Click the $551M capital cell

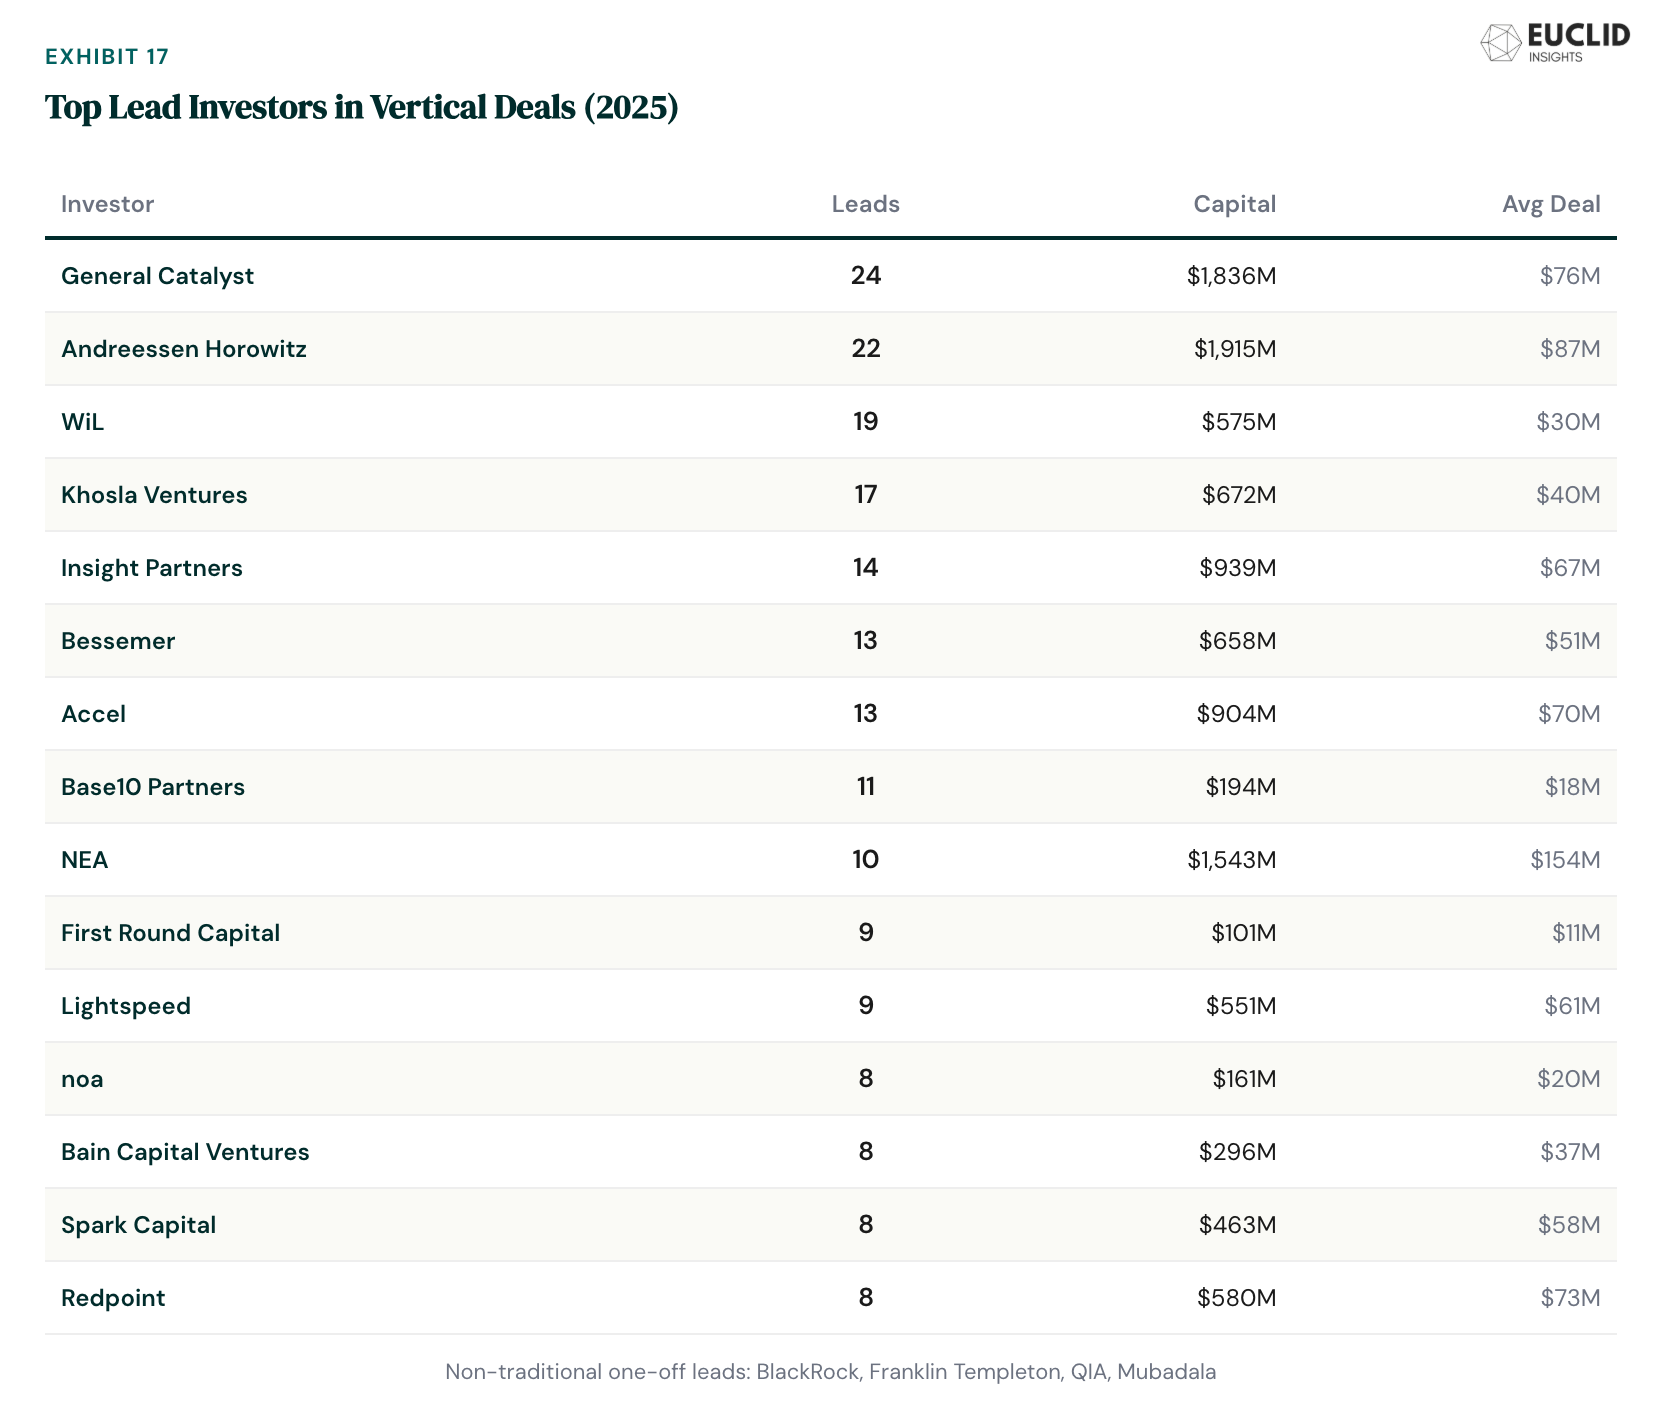coord(1241,1006)
